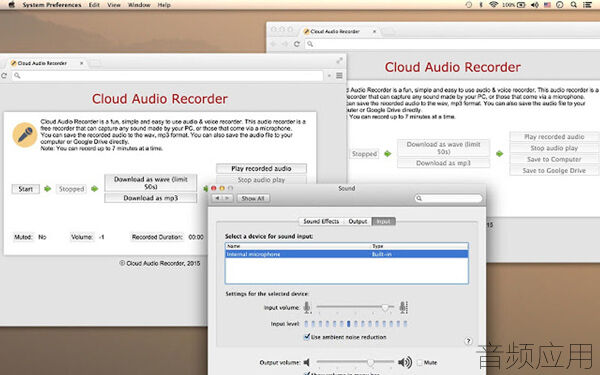This screenshot has height=375, width=600.
Task: Open the Edit menu
Action: [94, 5]
